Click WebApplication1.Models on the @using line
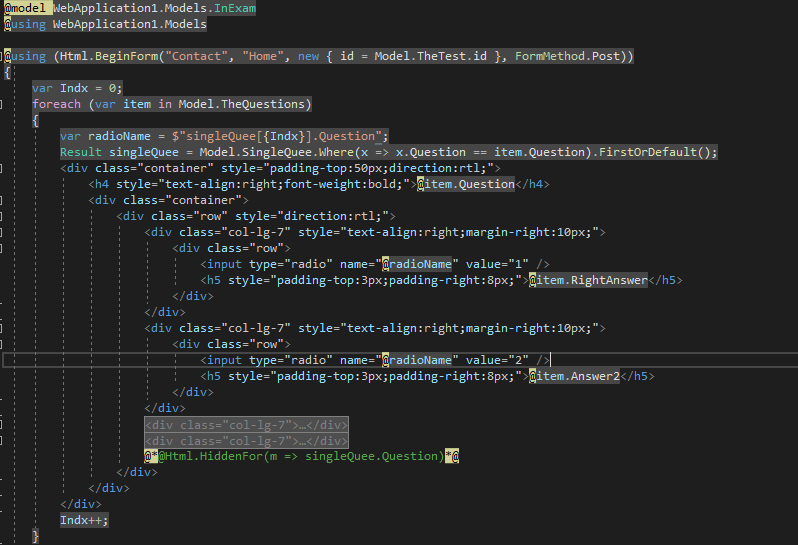Viewport: 798px width, 545px height. pos(129,24)
